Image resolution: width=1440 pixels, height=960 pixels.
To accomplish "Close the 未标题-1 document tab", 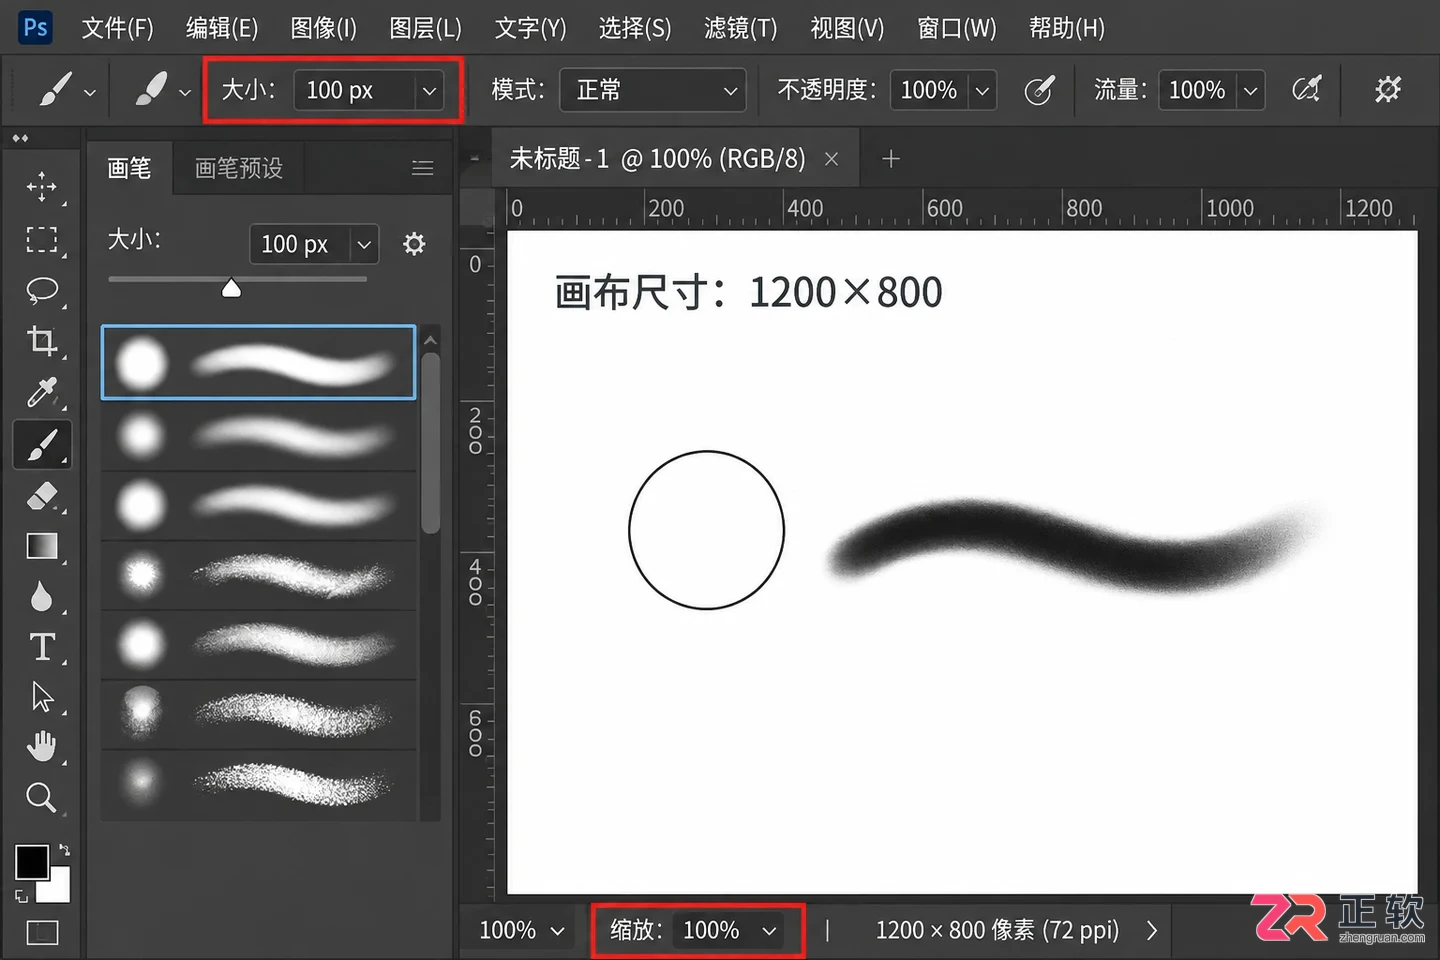I will [x=831, y=158].
